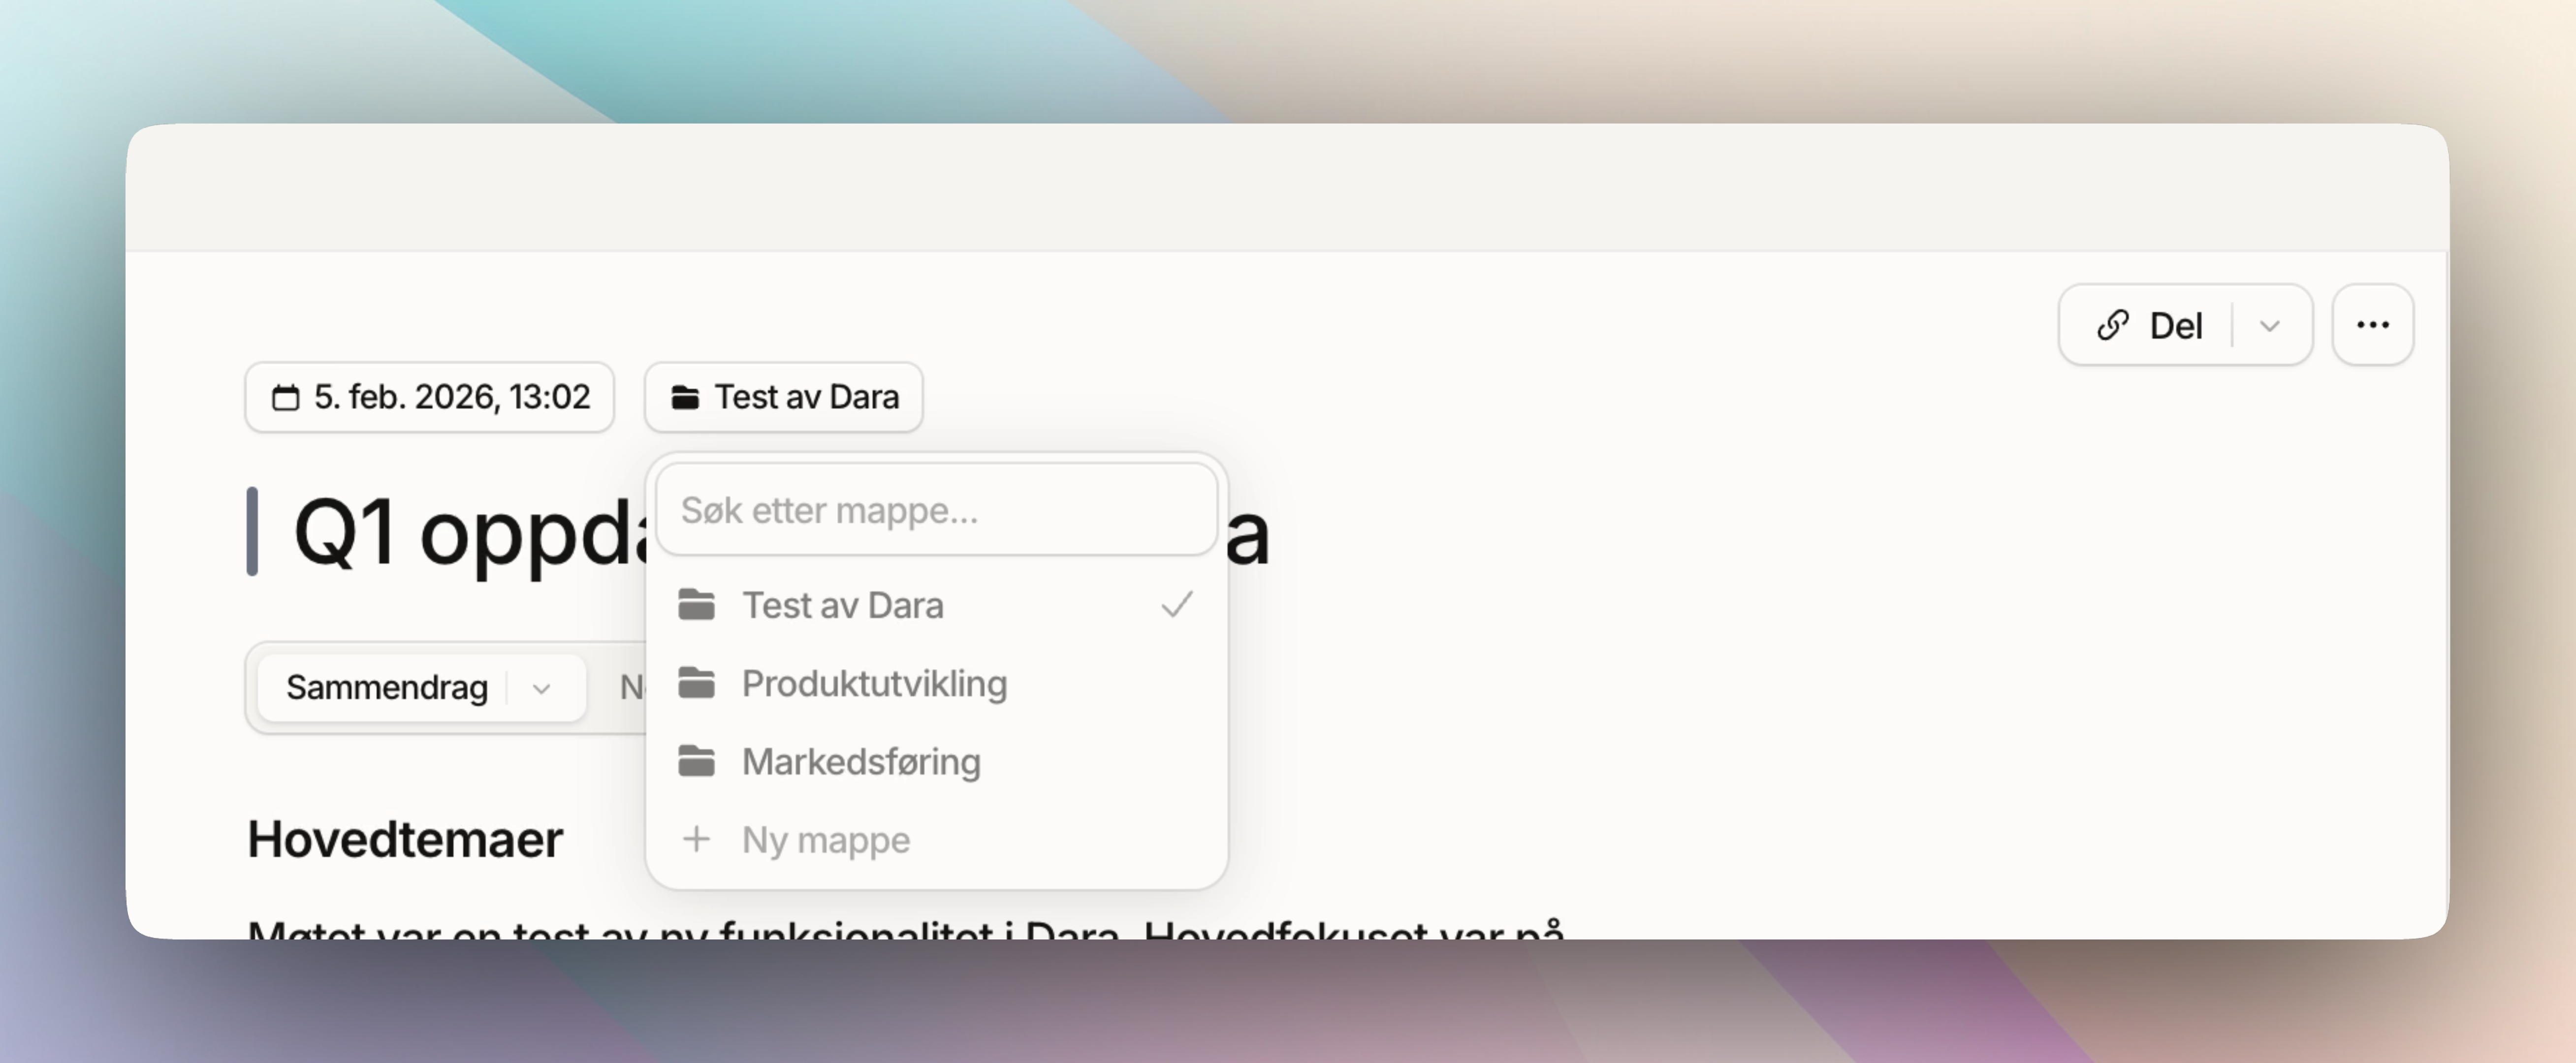Click the plus icon next to Ny mappe
This screenshot has width=2576, height=1063.
click(x=696, y=839)
